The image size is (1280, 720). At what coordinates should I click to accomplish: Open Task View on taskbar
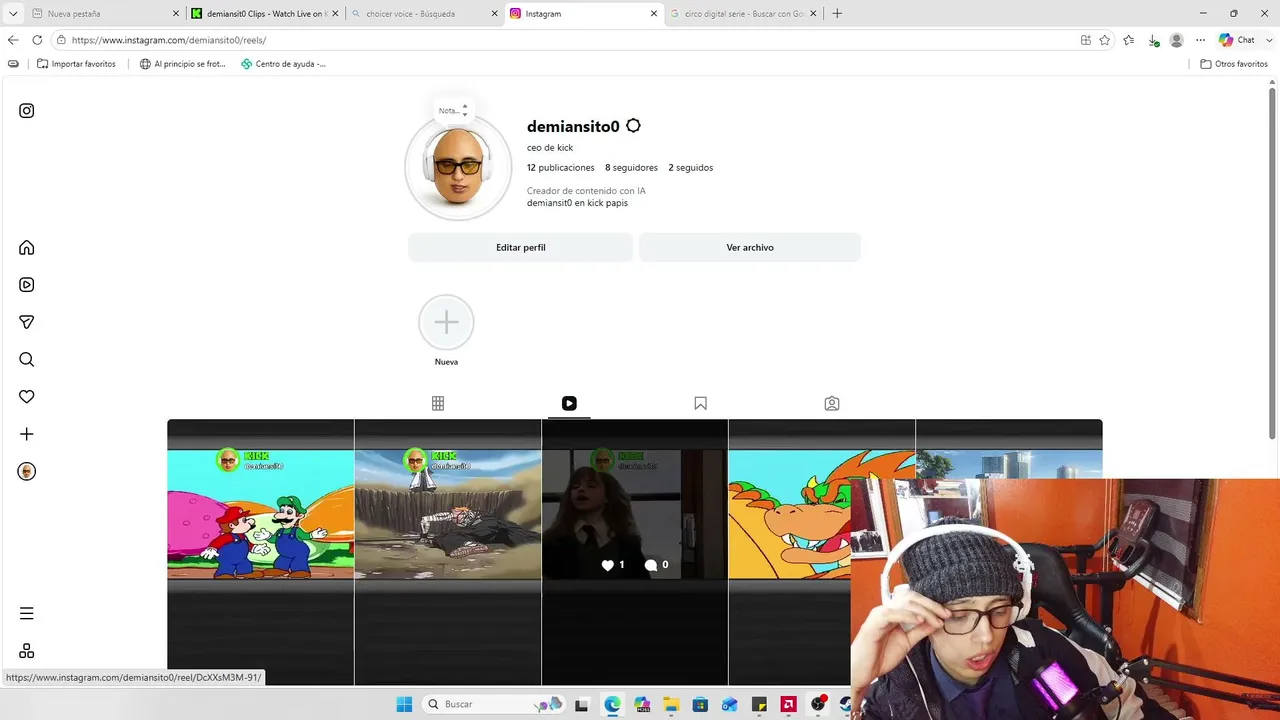point(582,704)
